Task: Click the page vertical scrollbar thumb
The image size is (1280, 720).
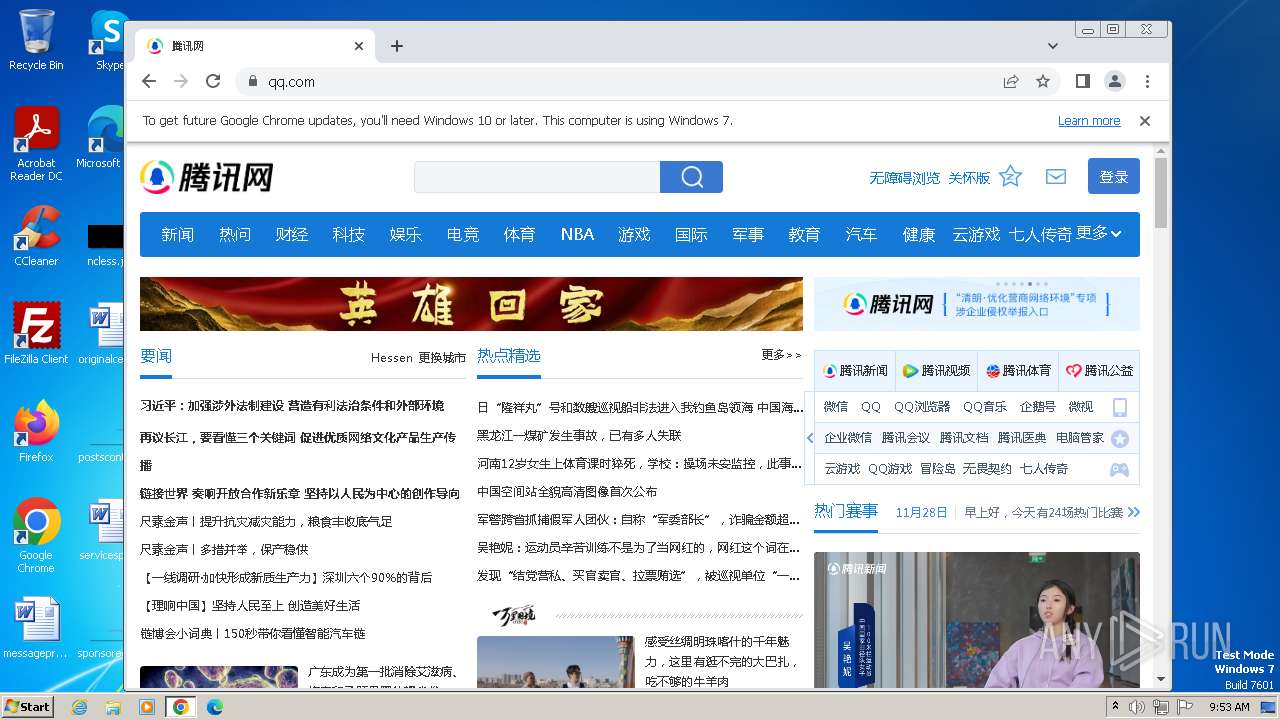Action: tap(1161, 193)
